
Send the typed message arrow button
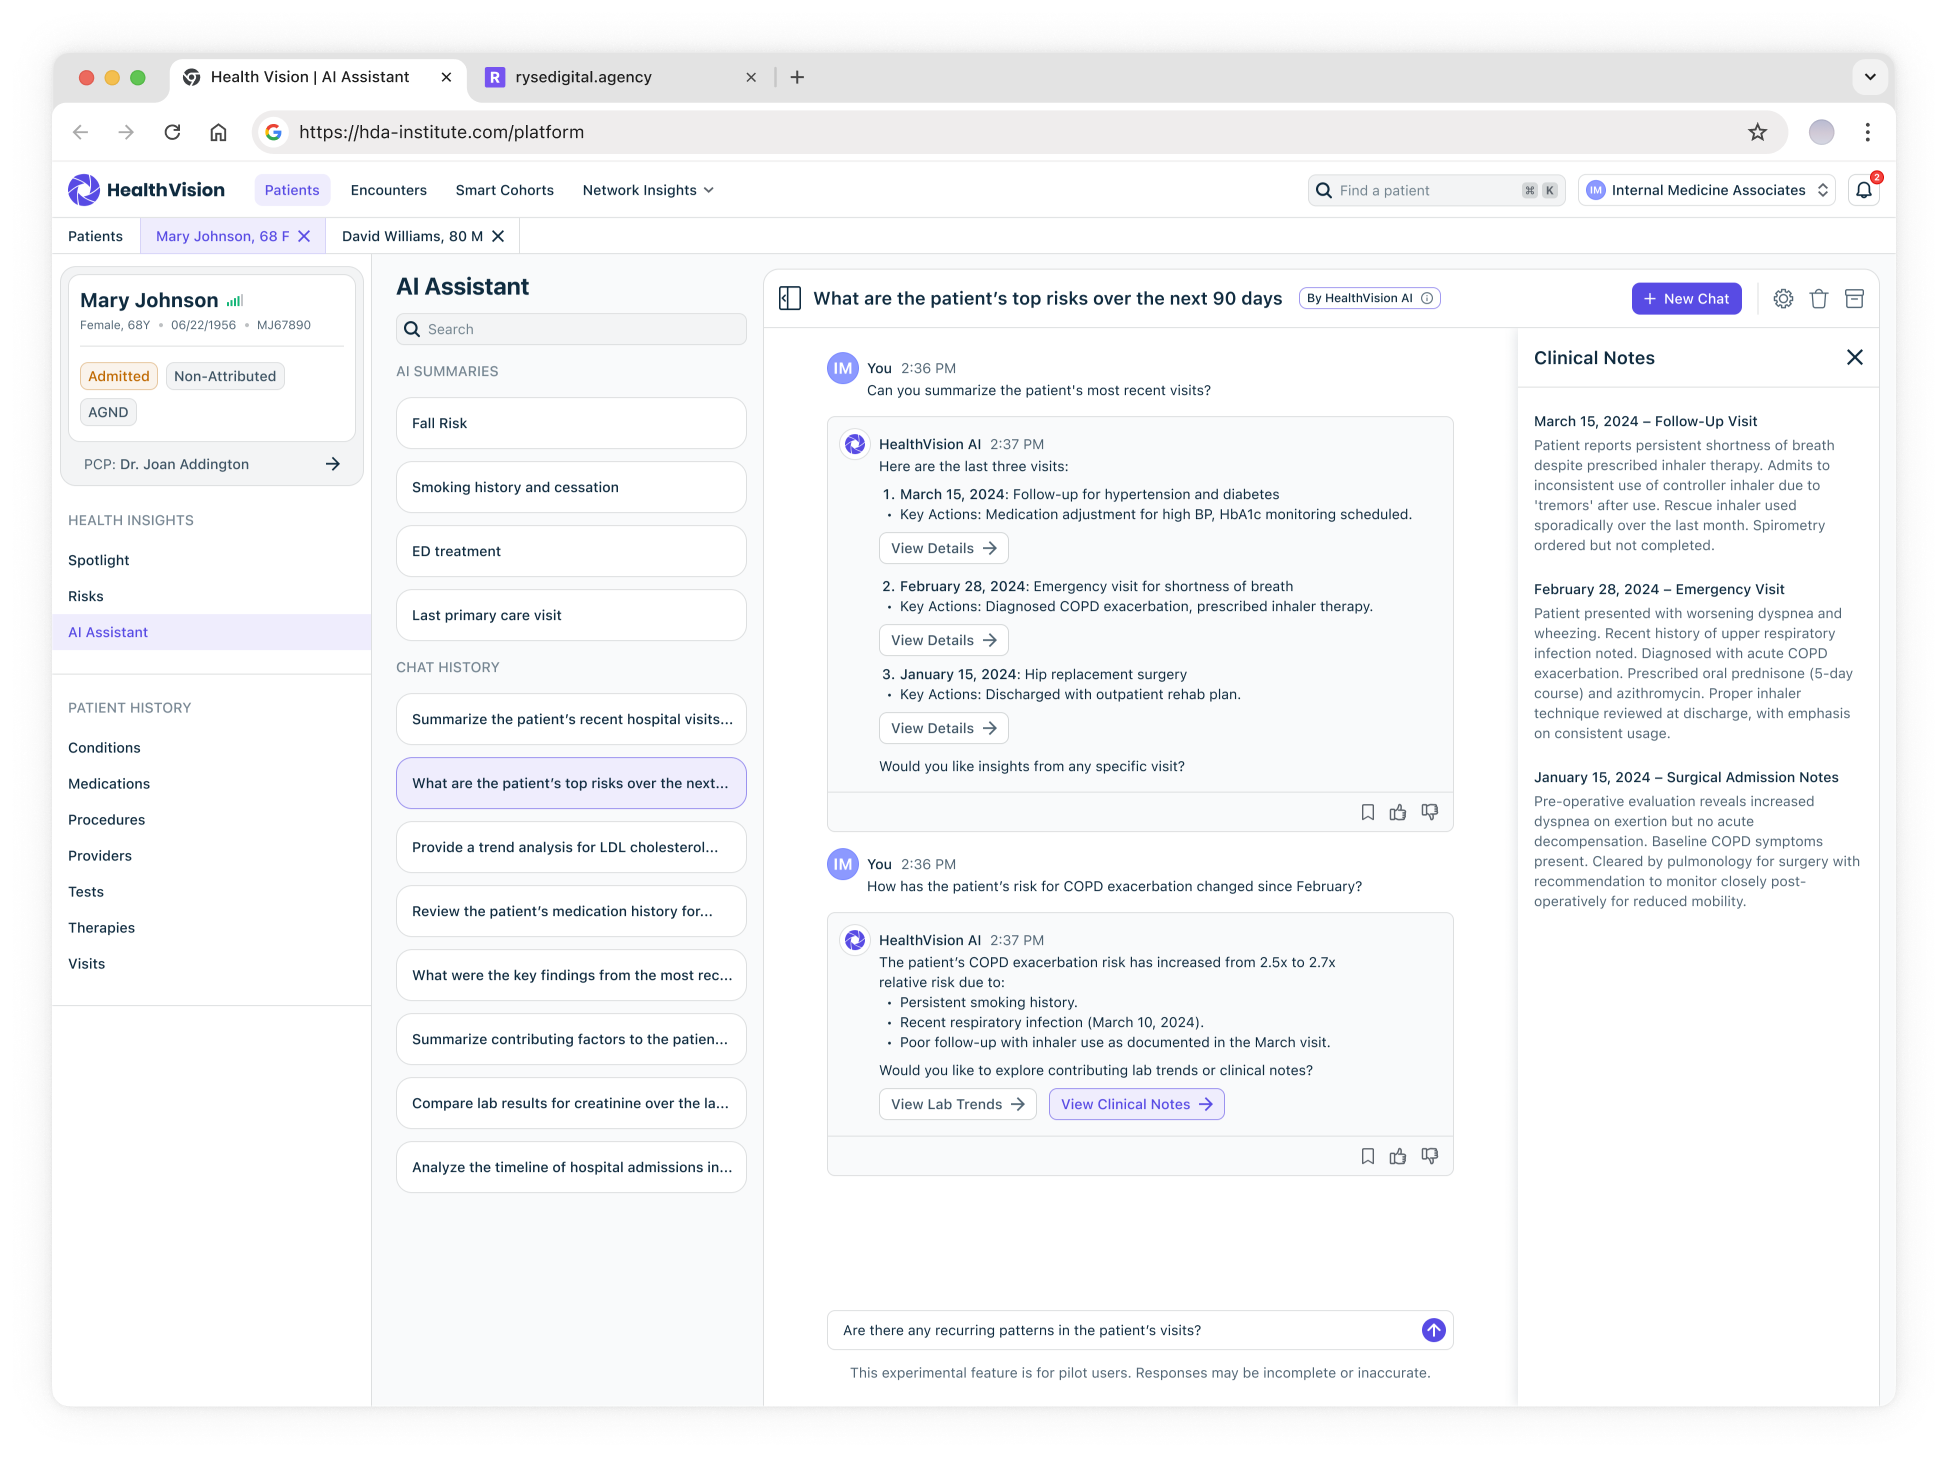click(x=1433, y=1330)
